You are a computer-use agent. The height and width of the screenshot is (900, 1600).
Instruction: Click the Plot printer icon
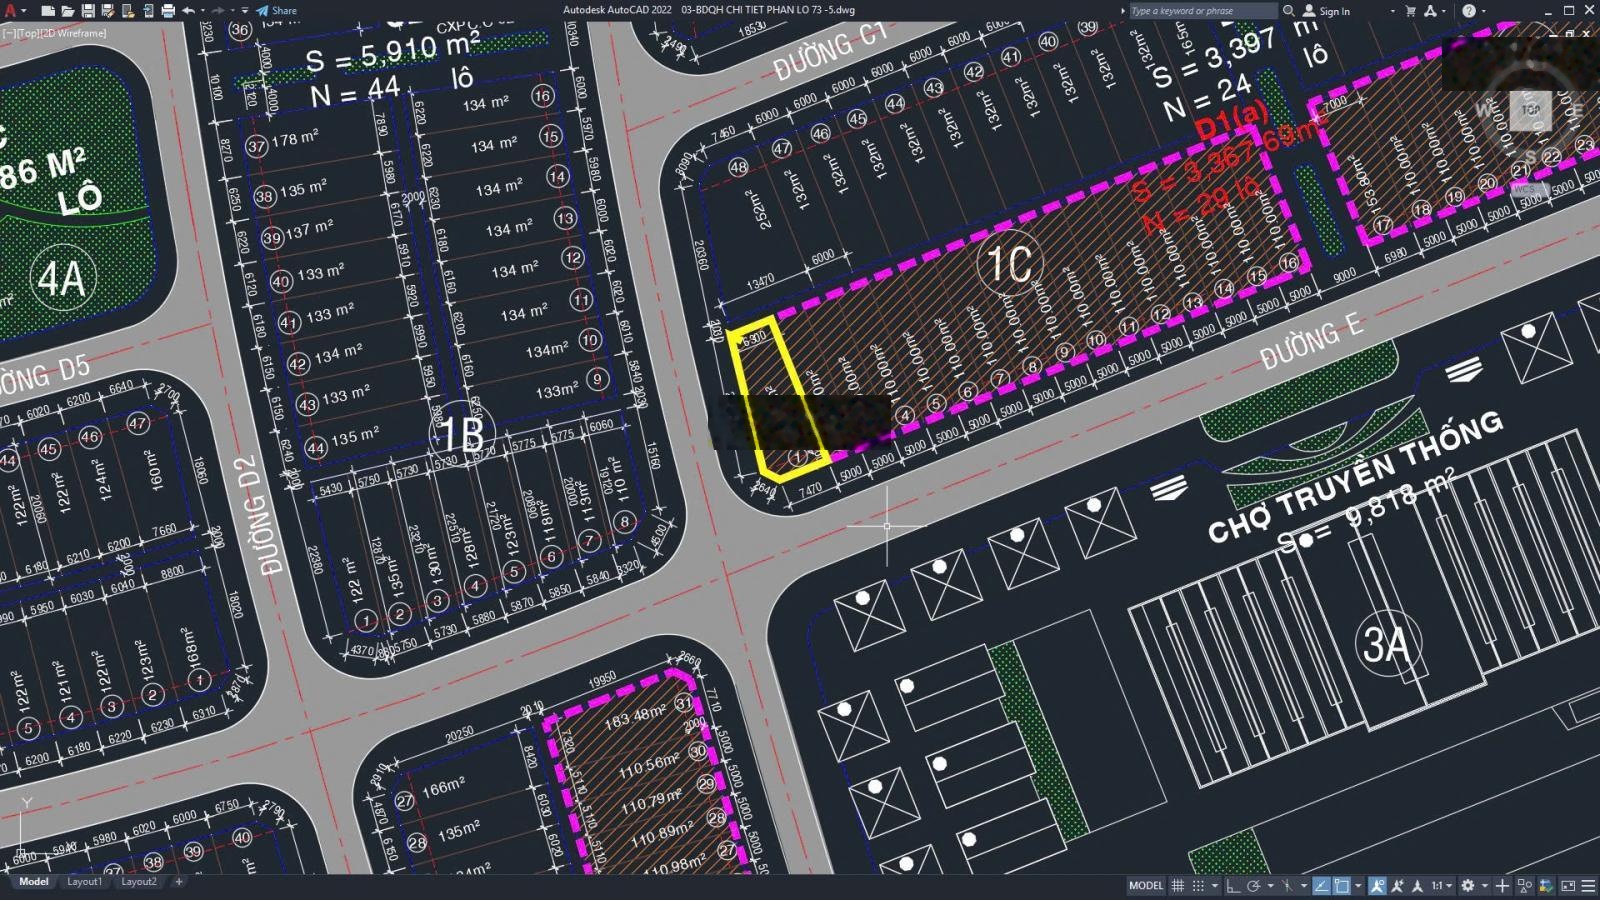point(167,11)
